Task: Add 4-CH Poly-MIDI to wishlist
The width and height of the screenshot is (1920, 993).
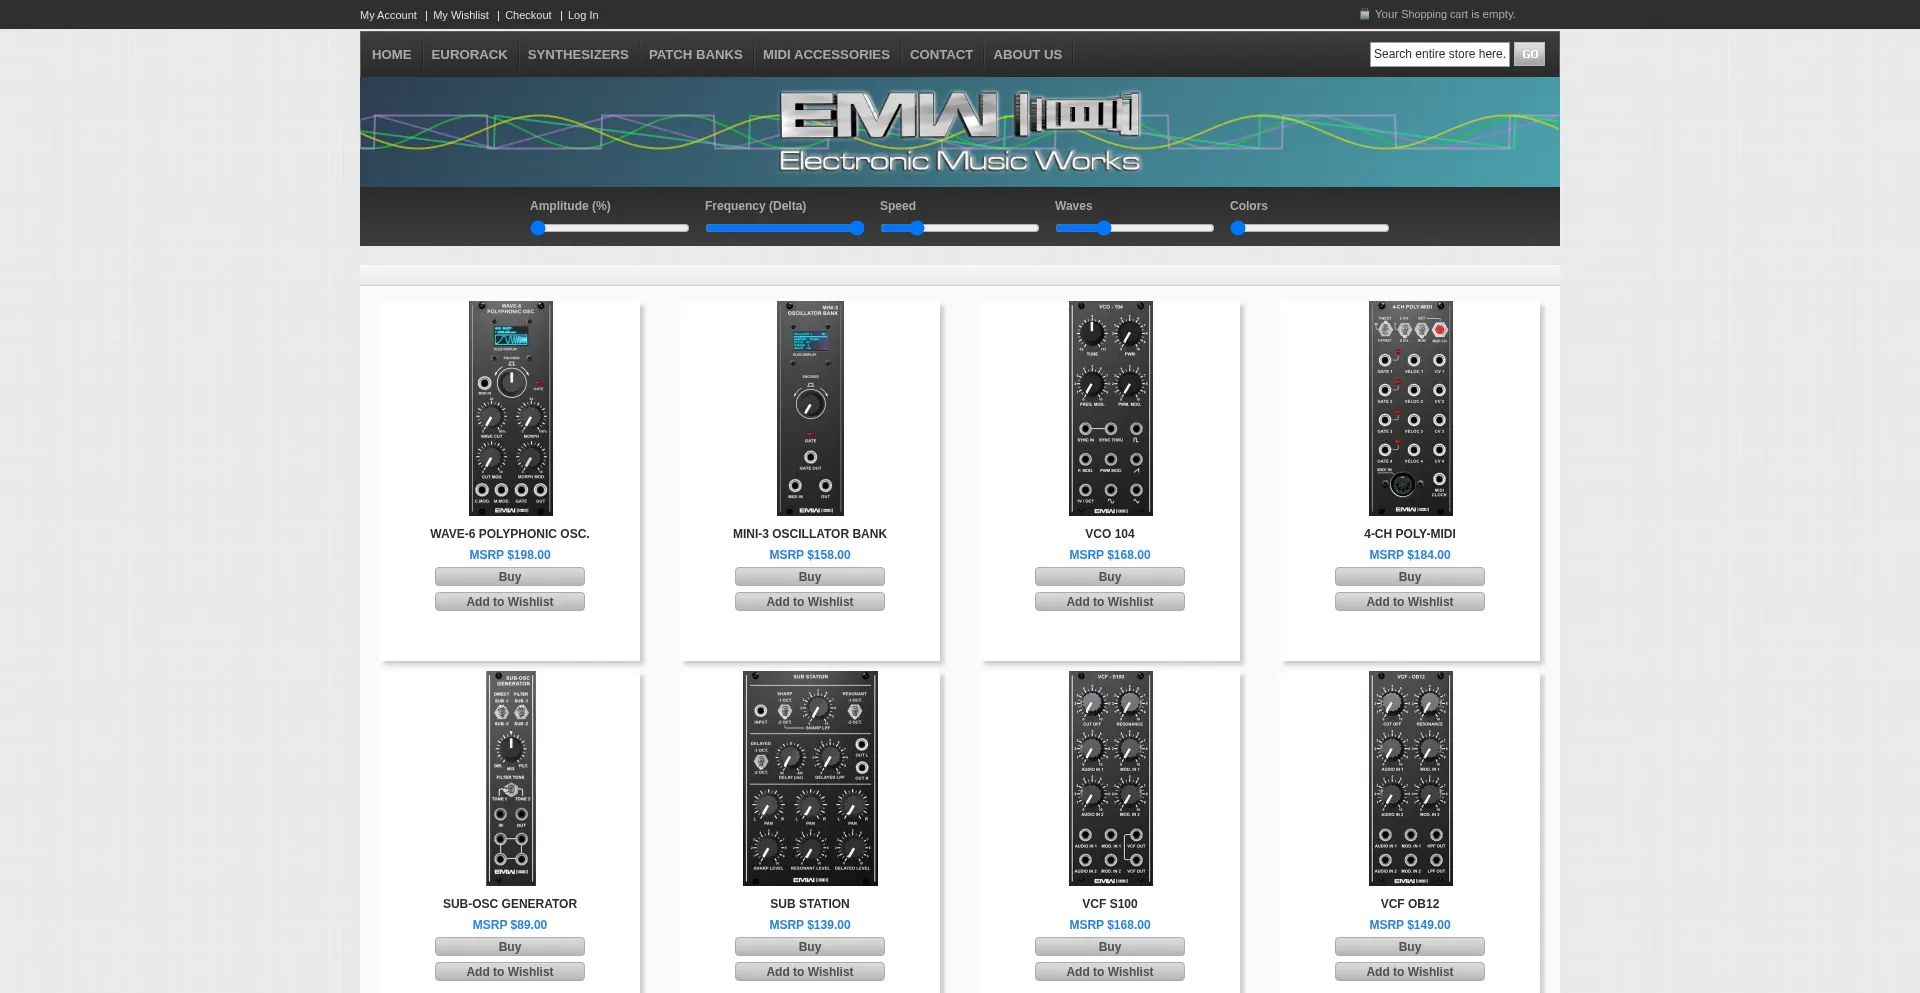Action: coord(1410,602)
